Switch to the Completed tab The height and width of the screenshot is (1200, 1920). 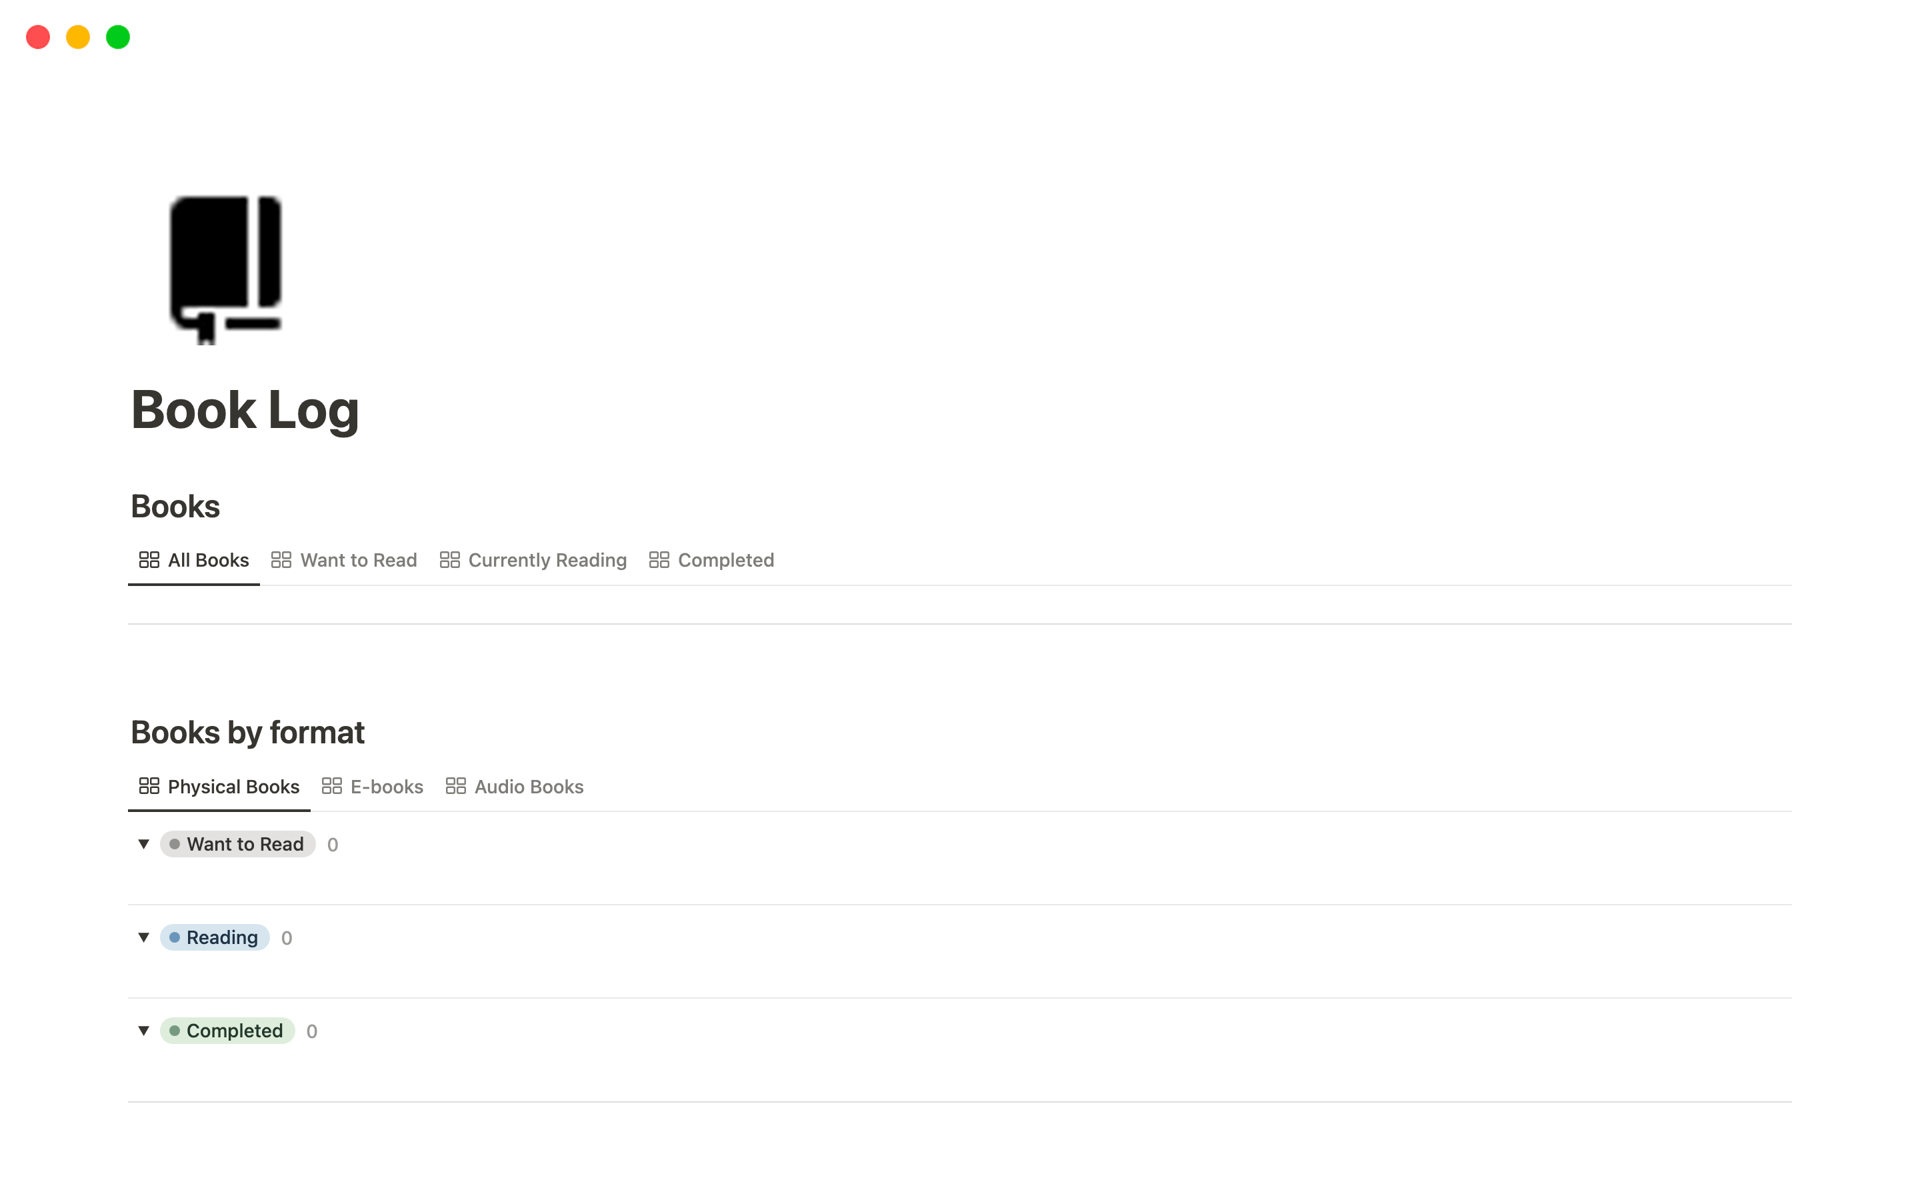pyautogui.click(x=724, y=560)
